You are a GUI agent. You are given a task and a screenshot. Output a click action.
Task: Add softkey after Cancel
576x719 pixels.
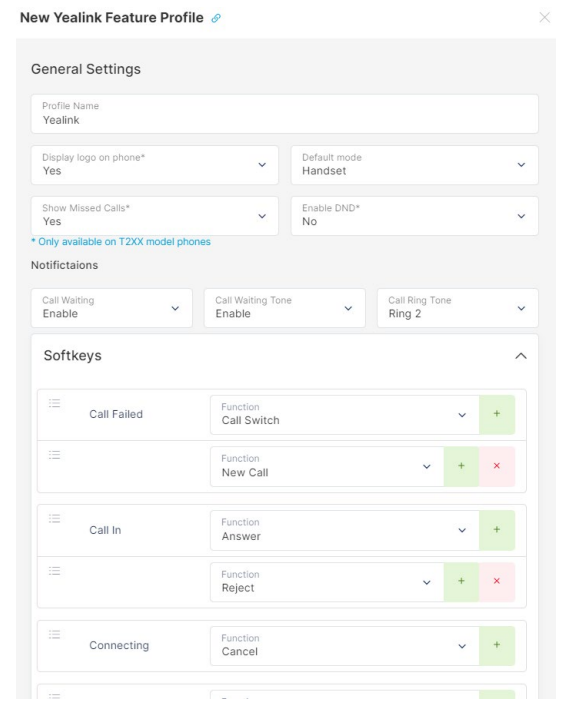[497, 646]
